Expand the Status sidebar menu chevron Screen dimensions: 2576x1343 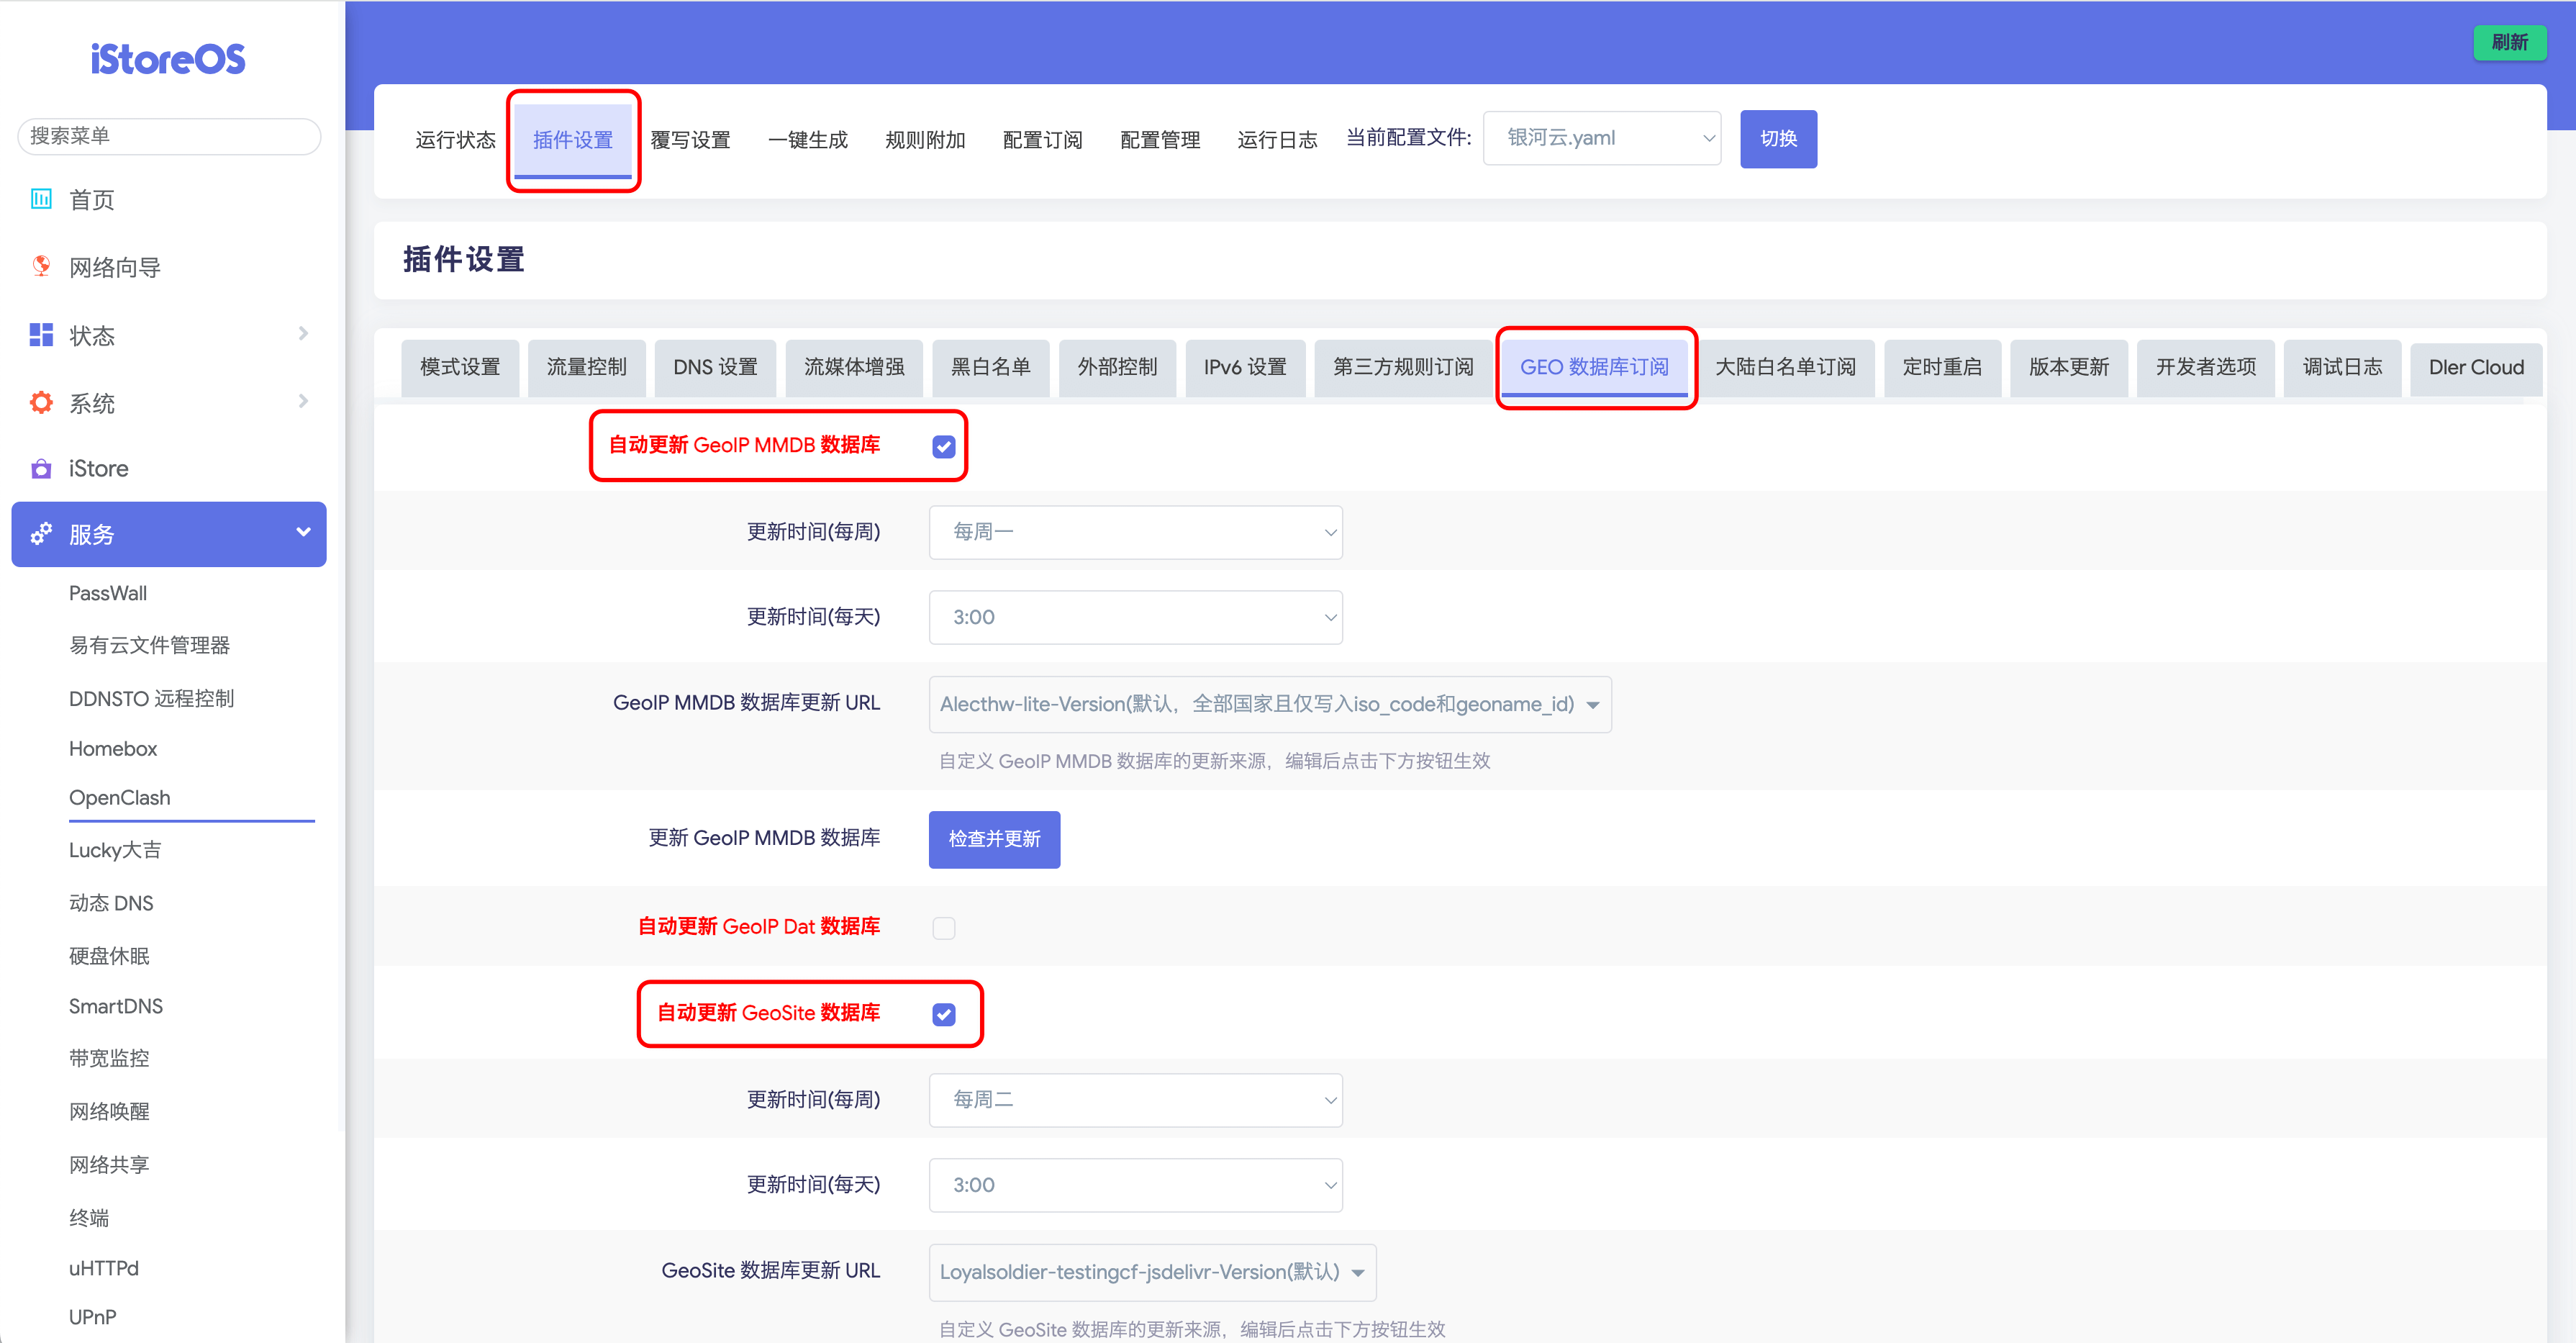pos(303,333)
